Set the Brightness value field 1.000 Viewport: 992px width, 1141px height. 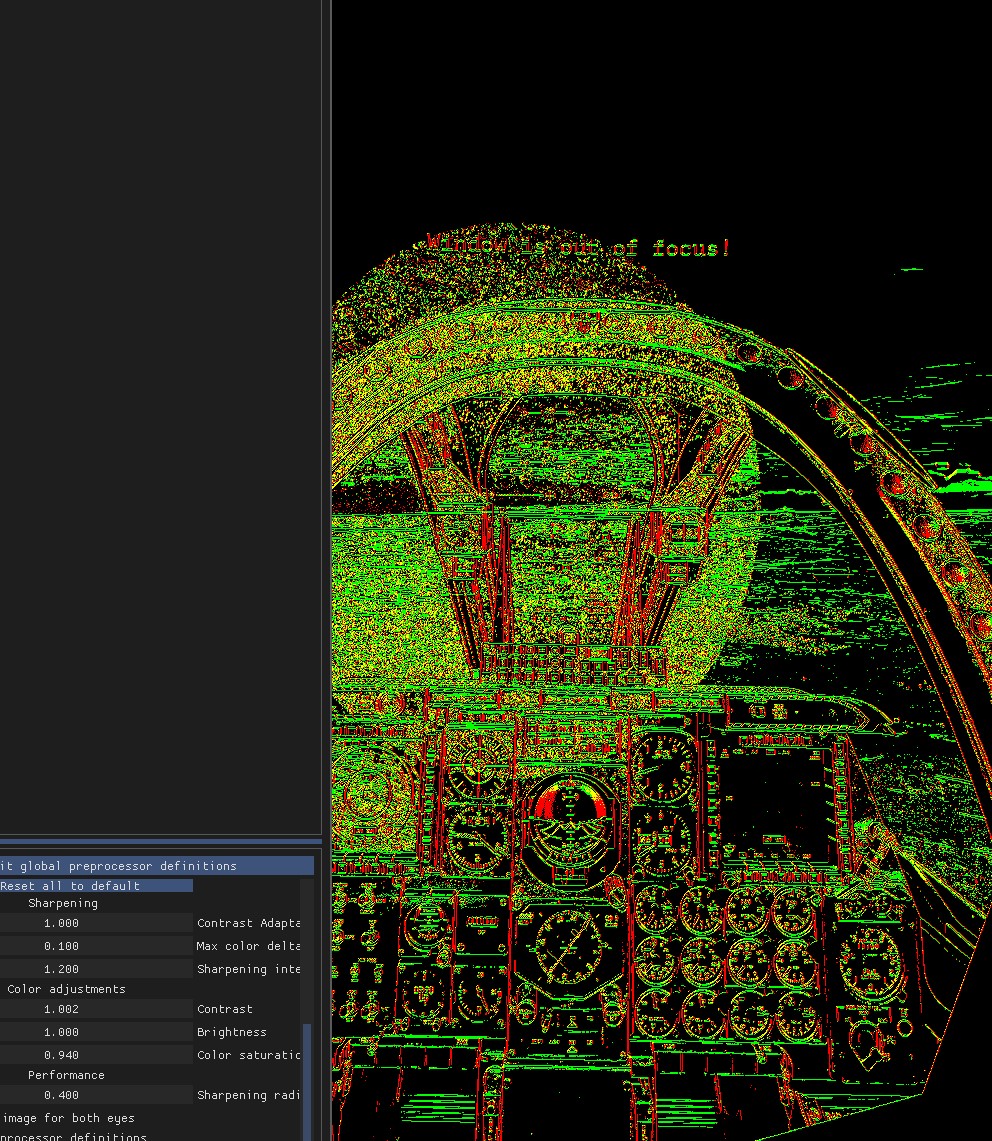[96, 1032]
